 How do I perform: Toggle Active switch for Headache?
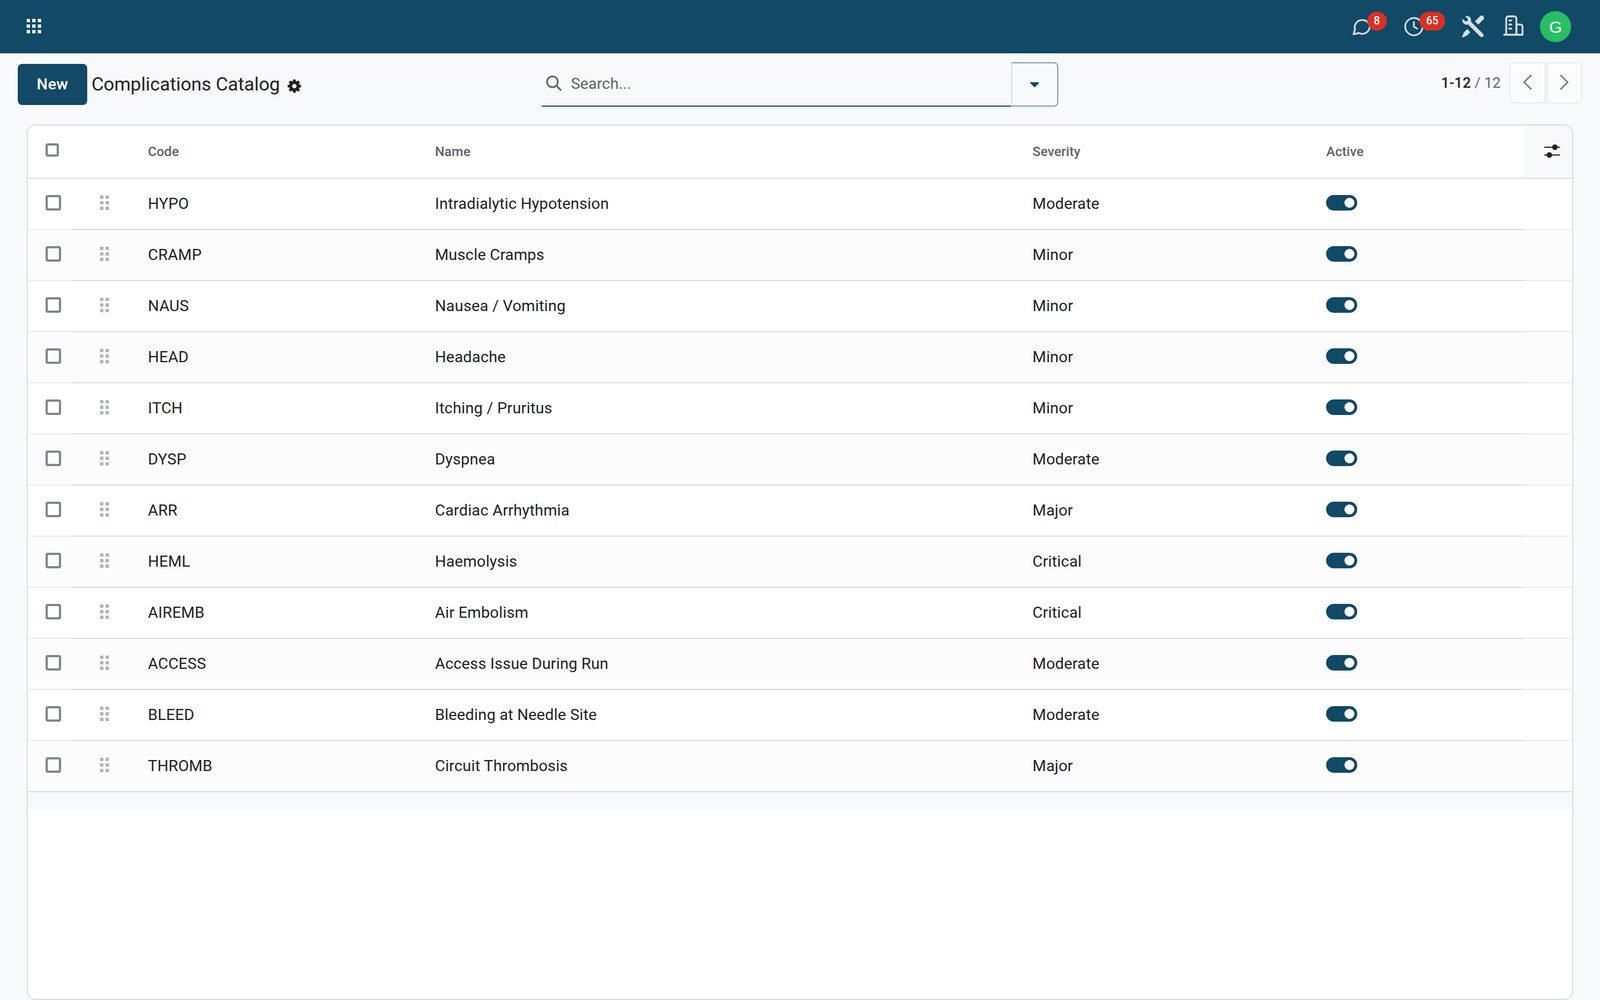point(1341,356)
